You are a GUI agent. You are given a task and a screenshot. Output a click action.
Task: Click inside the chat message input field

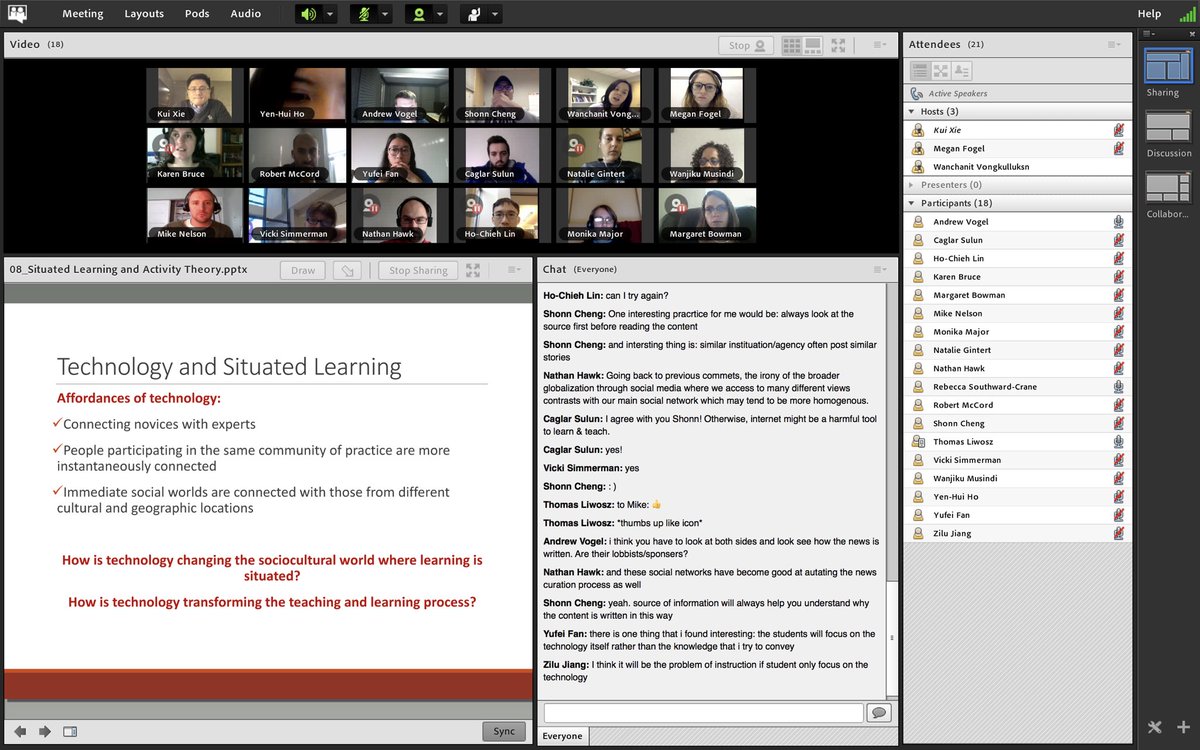[700, 711]
